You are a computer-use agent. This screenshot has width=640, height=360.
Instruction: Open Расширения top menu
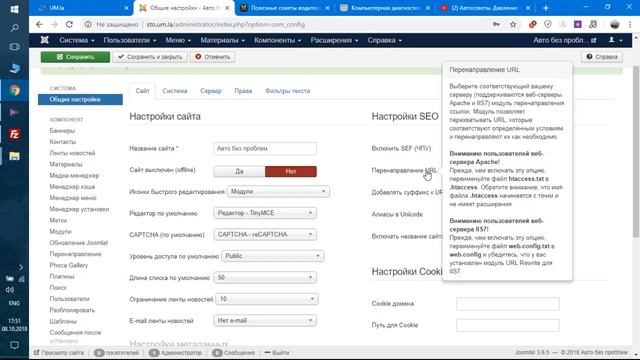334,40
